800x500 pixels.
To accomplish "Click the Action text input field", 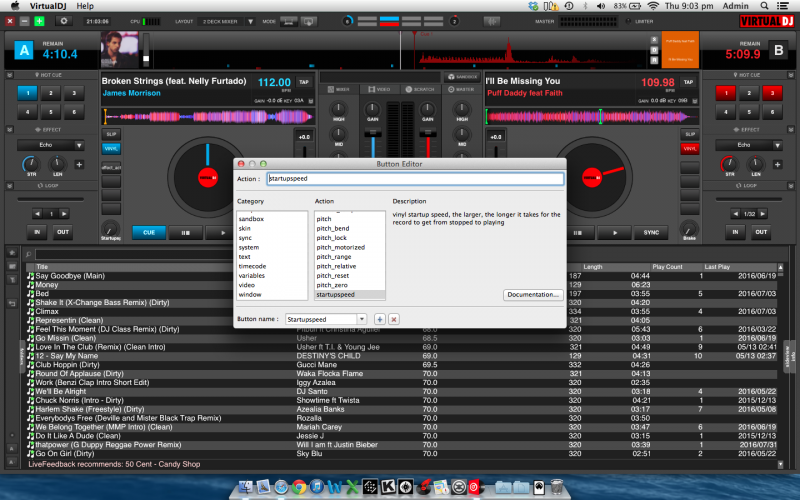I will tap(415, 179).
